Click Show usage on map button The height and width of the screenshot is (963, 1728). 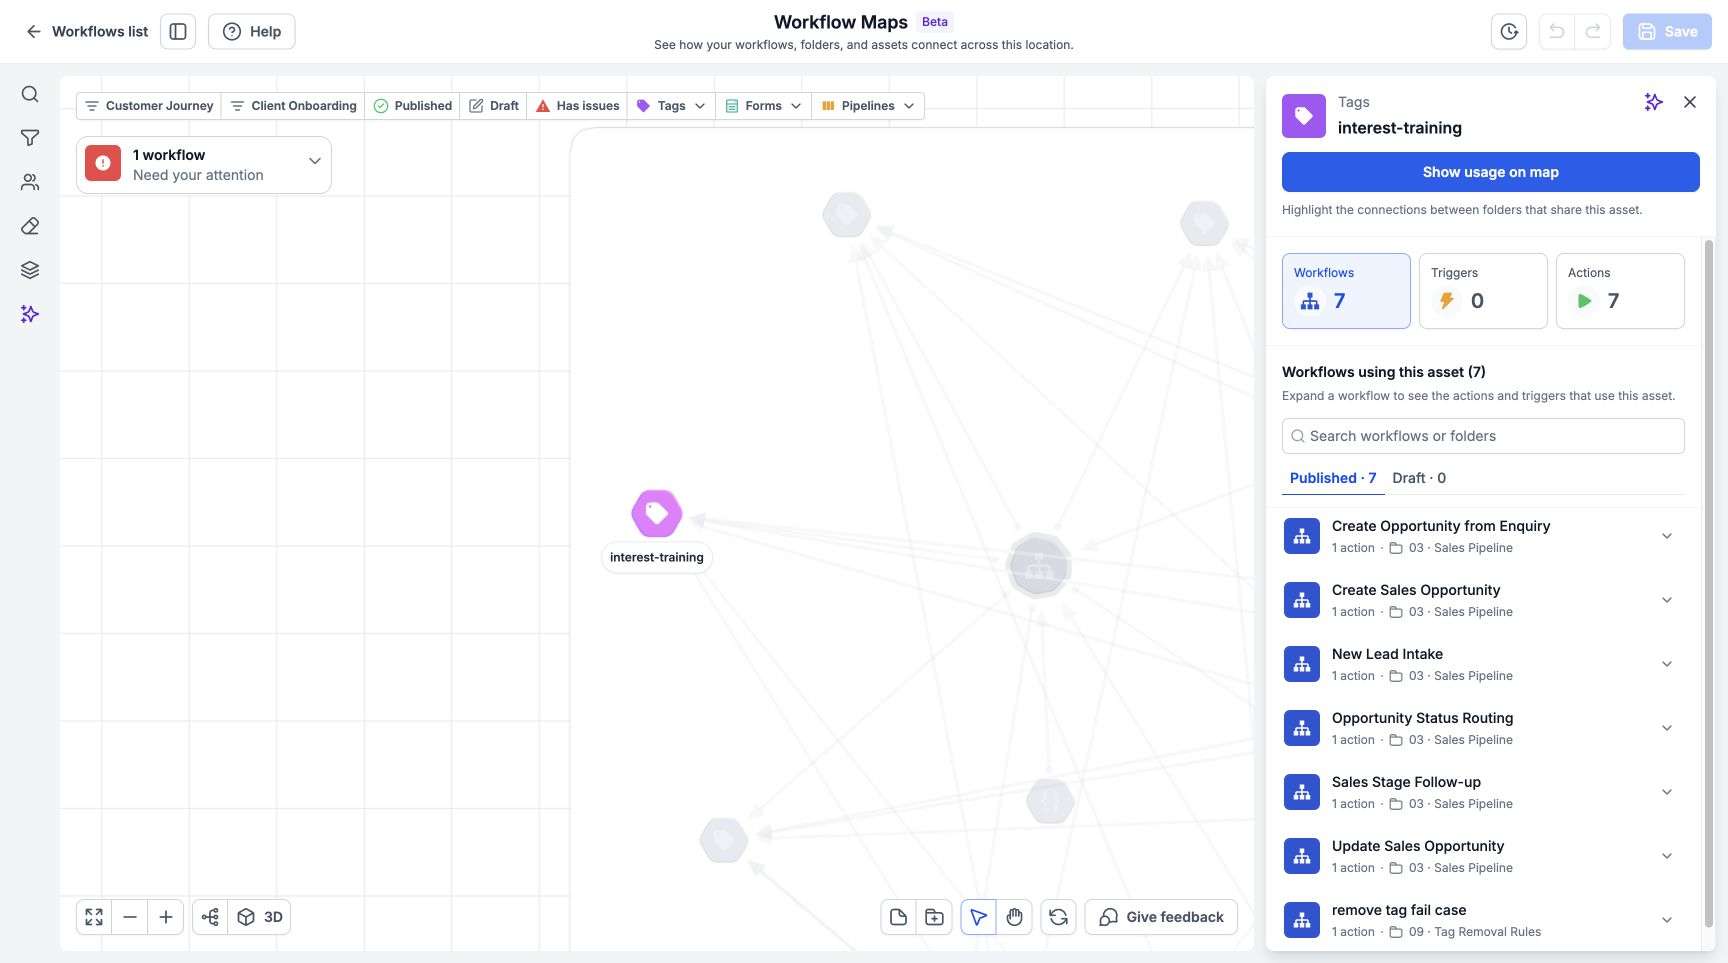[1491, 172]
